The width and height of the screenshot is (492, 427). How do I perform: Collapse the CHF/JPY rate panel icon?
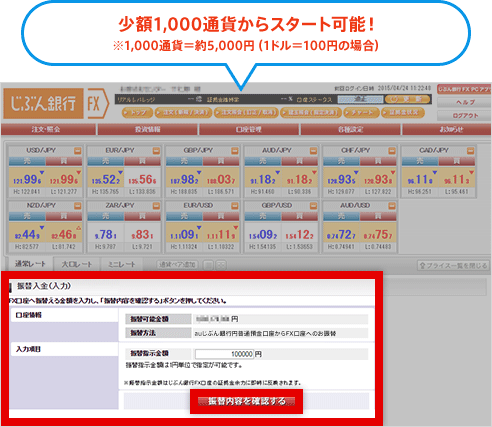[392, 151]
